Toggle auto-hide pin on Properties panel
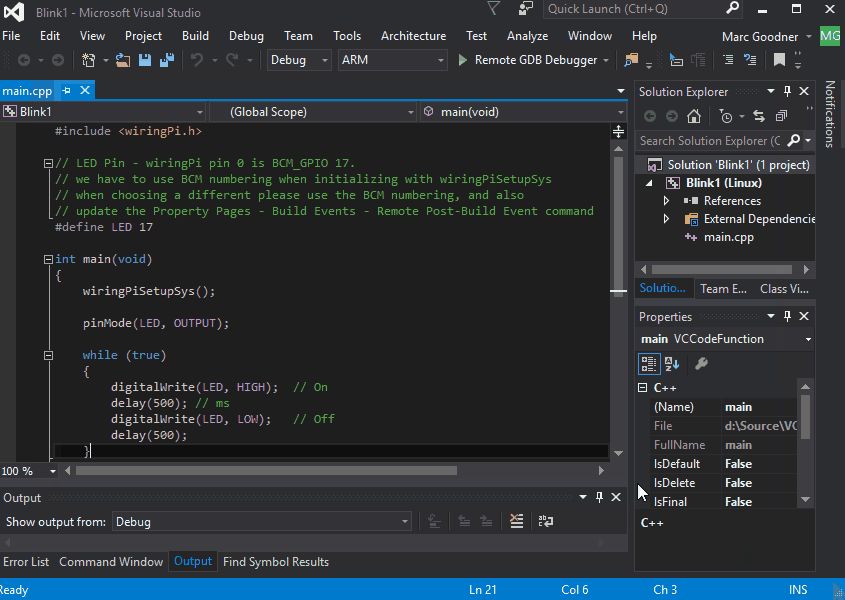 click(787, 316)
